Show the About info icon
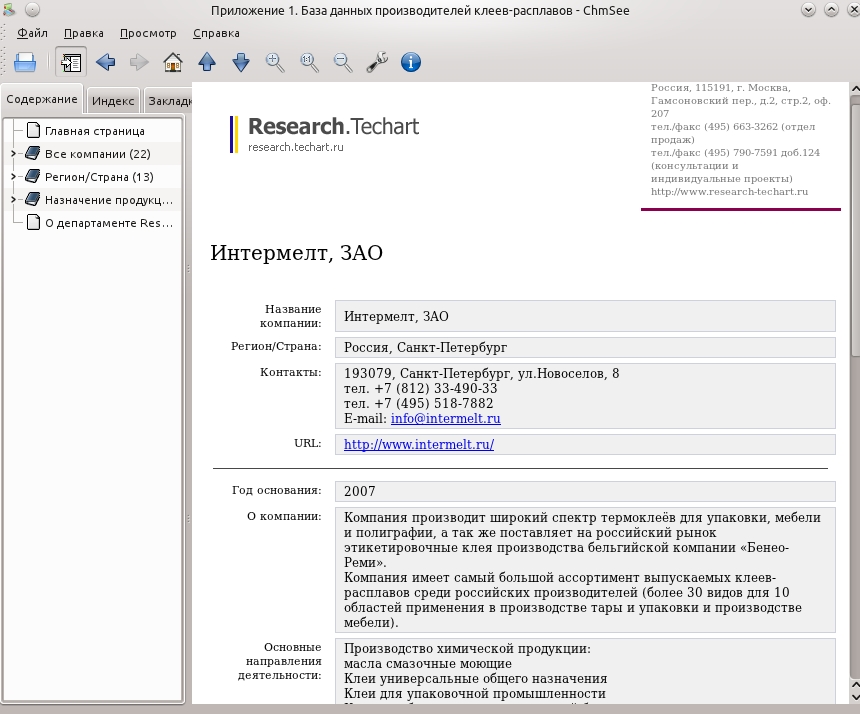Screen dimensions: 860x714 click(x=411, y=62)
